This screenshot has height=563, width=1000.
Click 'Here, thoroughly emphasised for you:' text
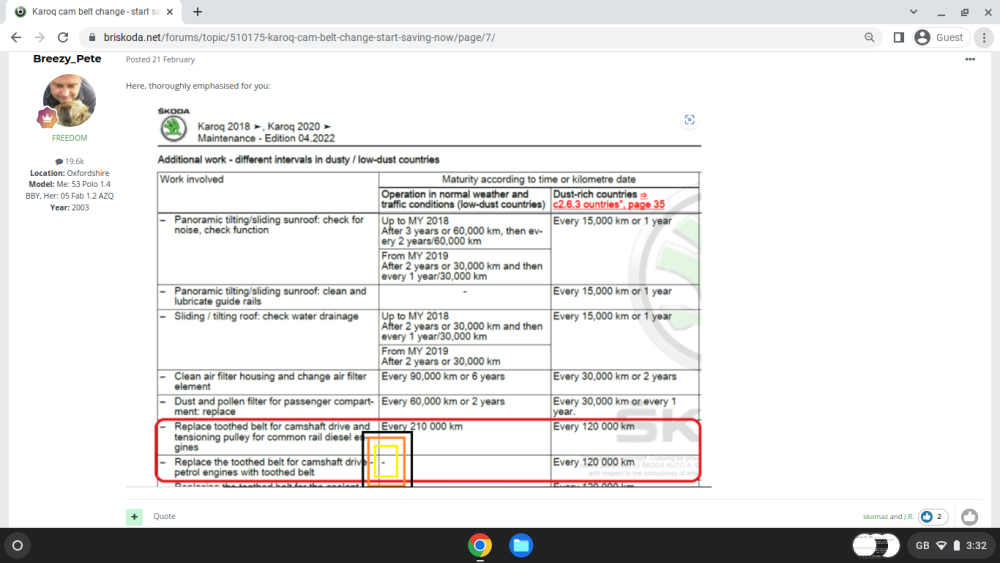pos(198,86)
